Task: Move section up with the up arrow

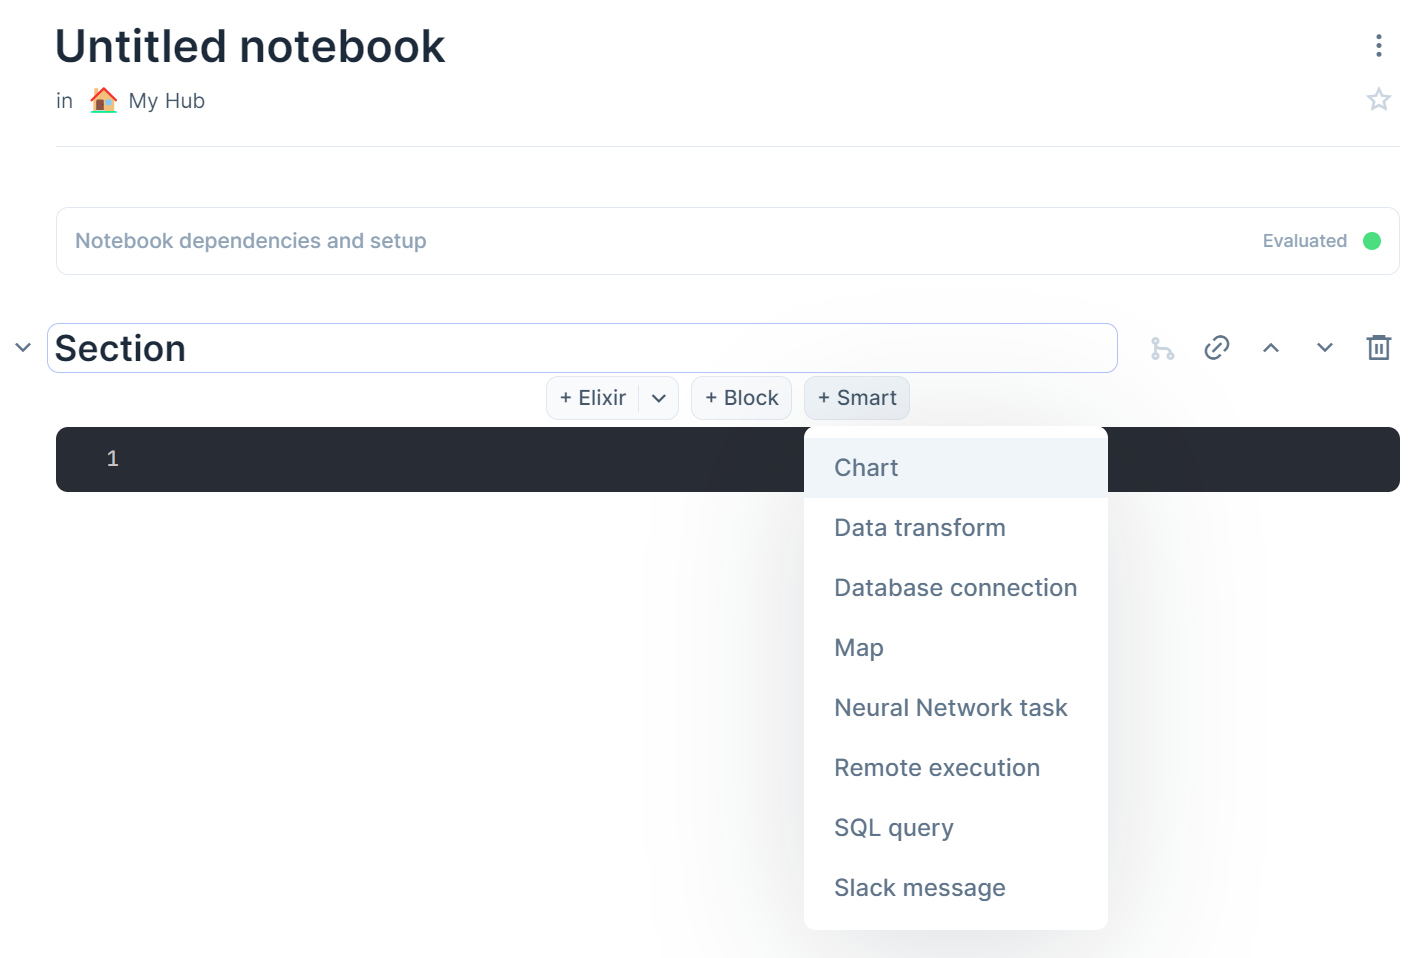Action: (1270, 348)
